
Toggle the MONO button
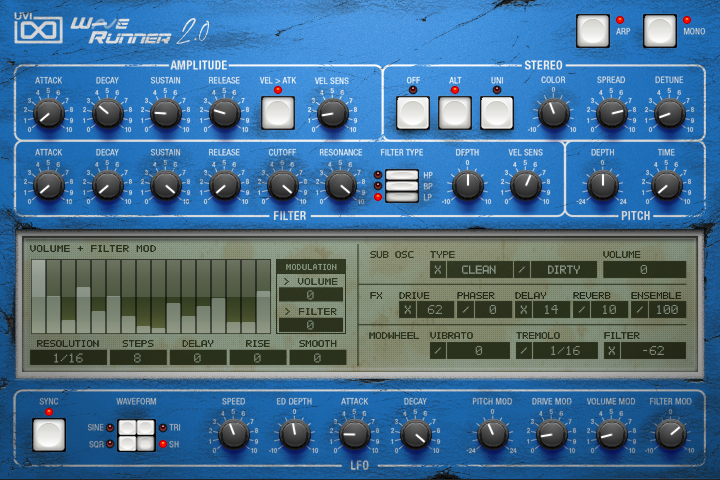click(x=659, y=31)
